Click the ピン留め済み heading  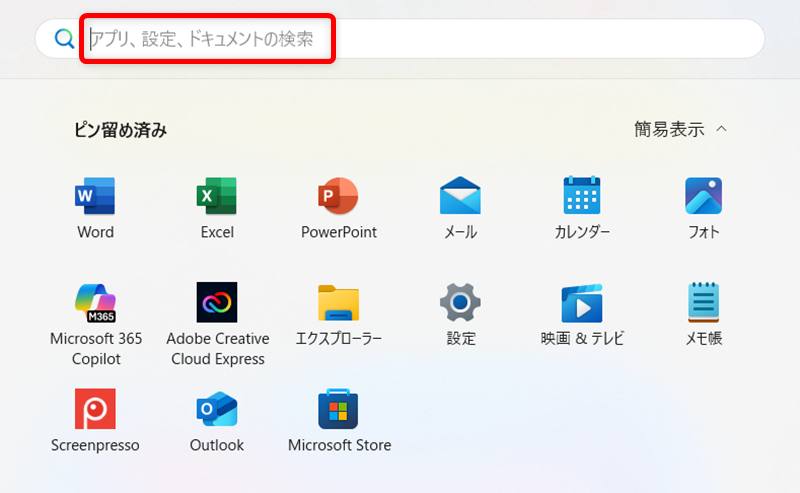120,130
